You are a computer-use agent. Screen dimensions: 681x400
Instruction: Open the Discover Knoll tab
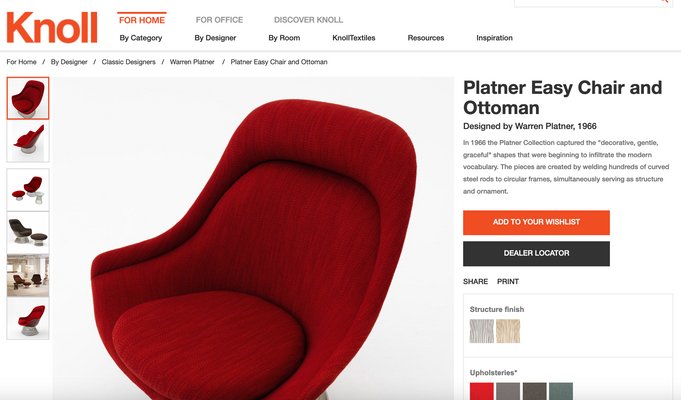tap(308, 20)
